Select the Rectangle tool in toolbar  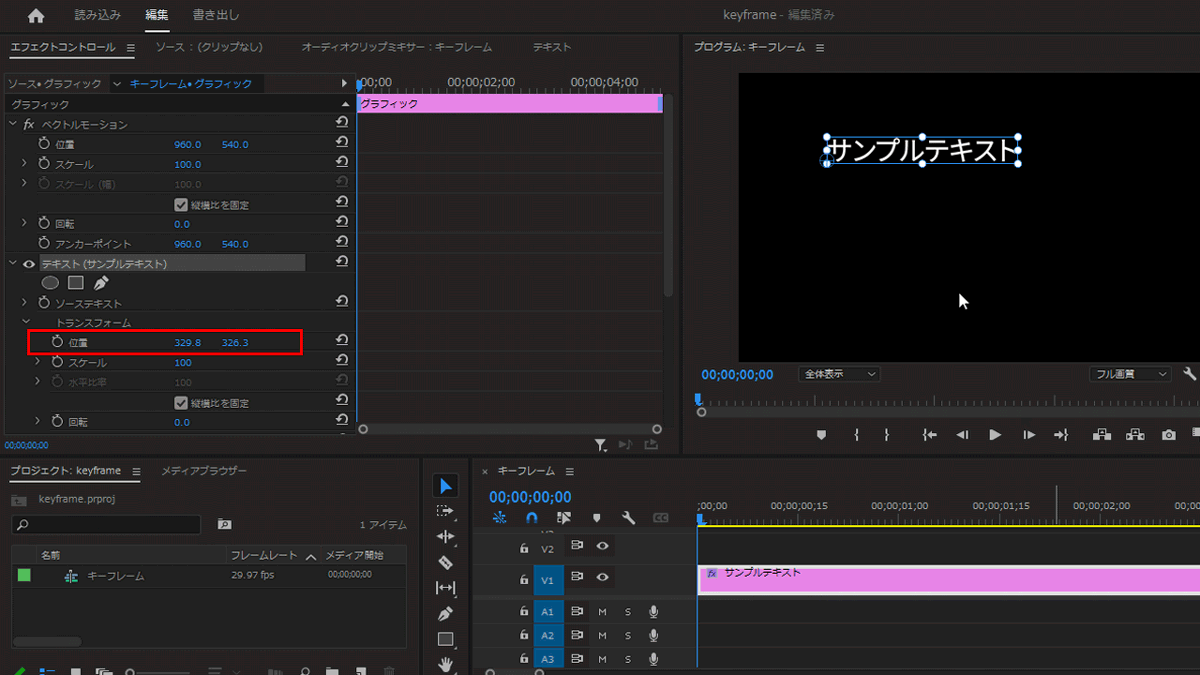pyautogui.click(x=446, y=639)
